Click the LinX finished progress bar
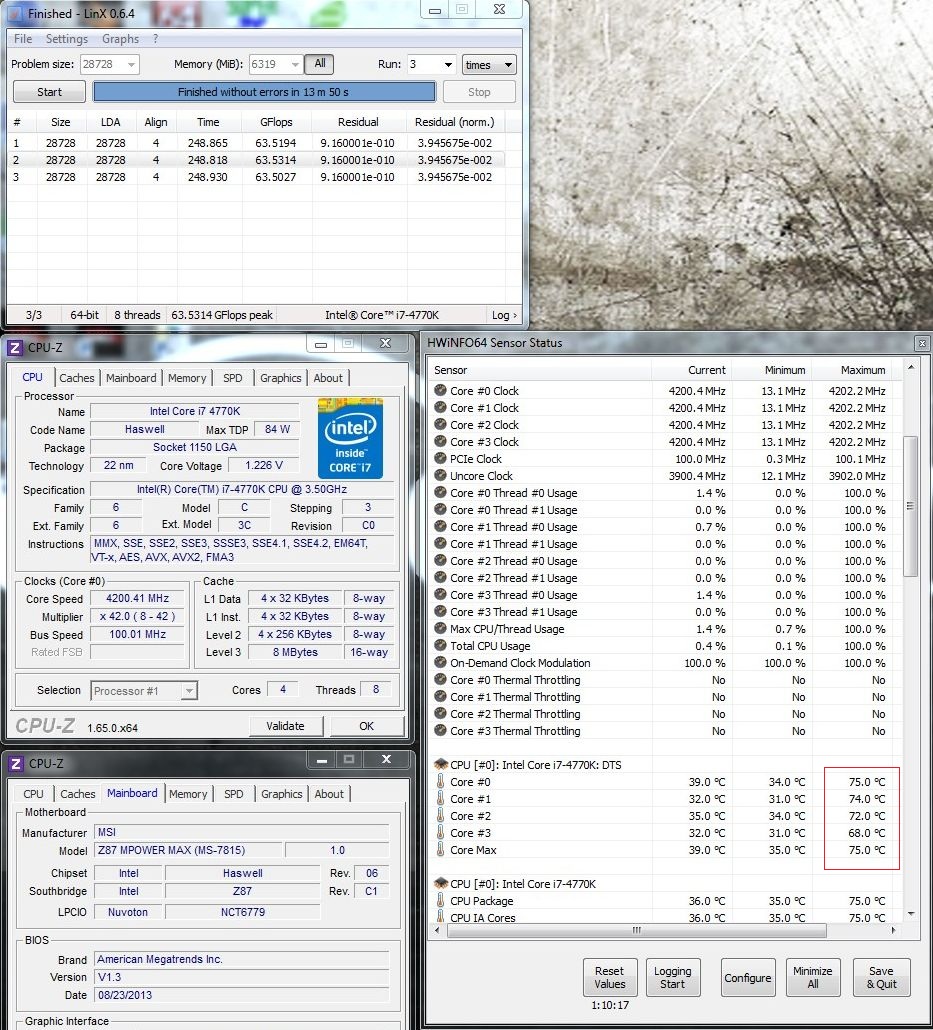 click(264, 92)
